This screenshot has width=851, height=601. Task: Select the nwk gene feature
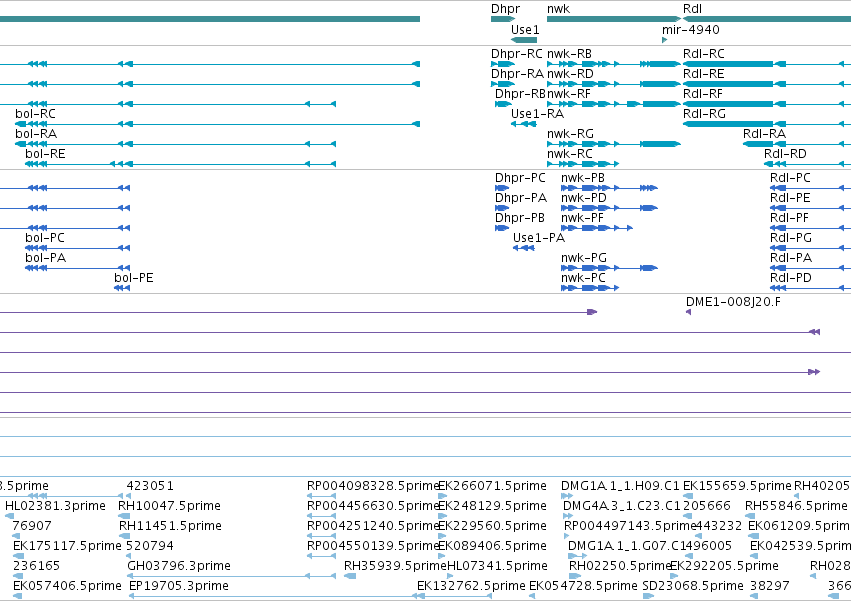pyautogui.click(x=614, y=19)
